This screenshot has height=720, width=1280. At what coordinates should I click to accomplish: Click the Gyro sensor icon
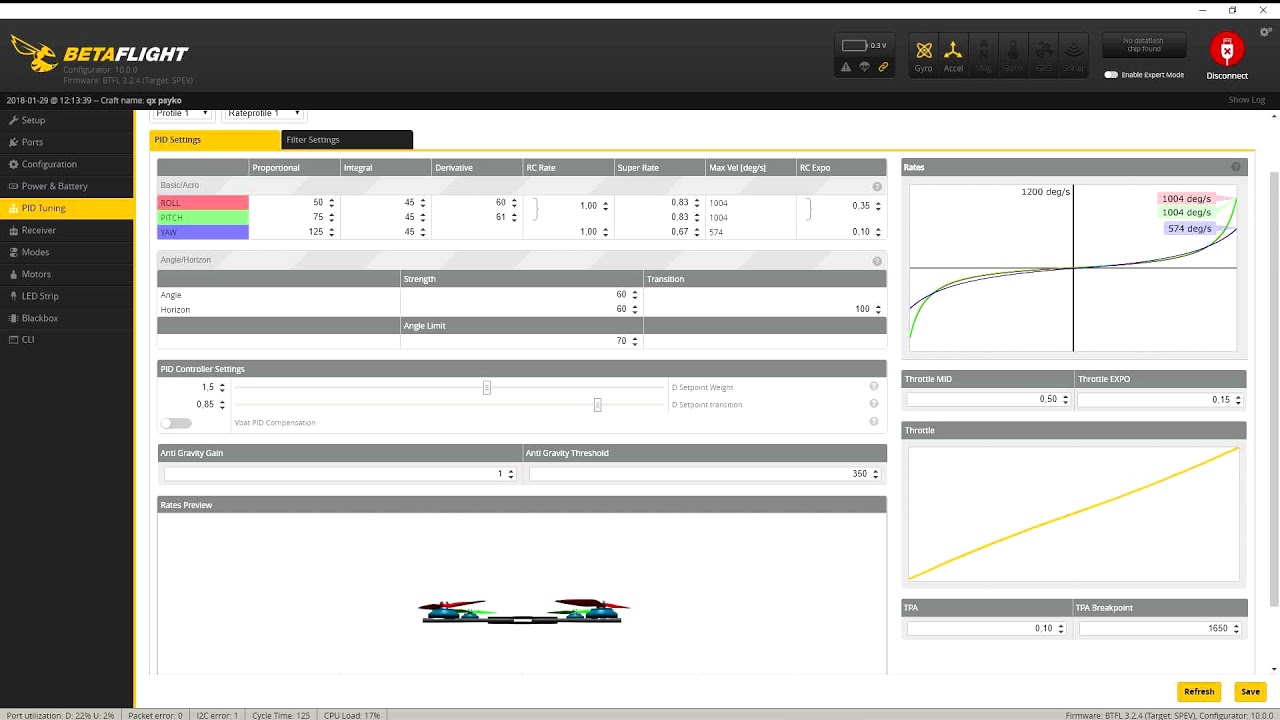click(x=923, y=55)
